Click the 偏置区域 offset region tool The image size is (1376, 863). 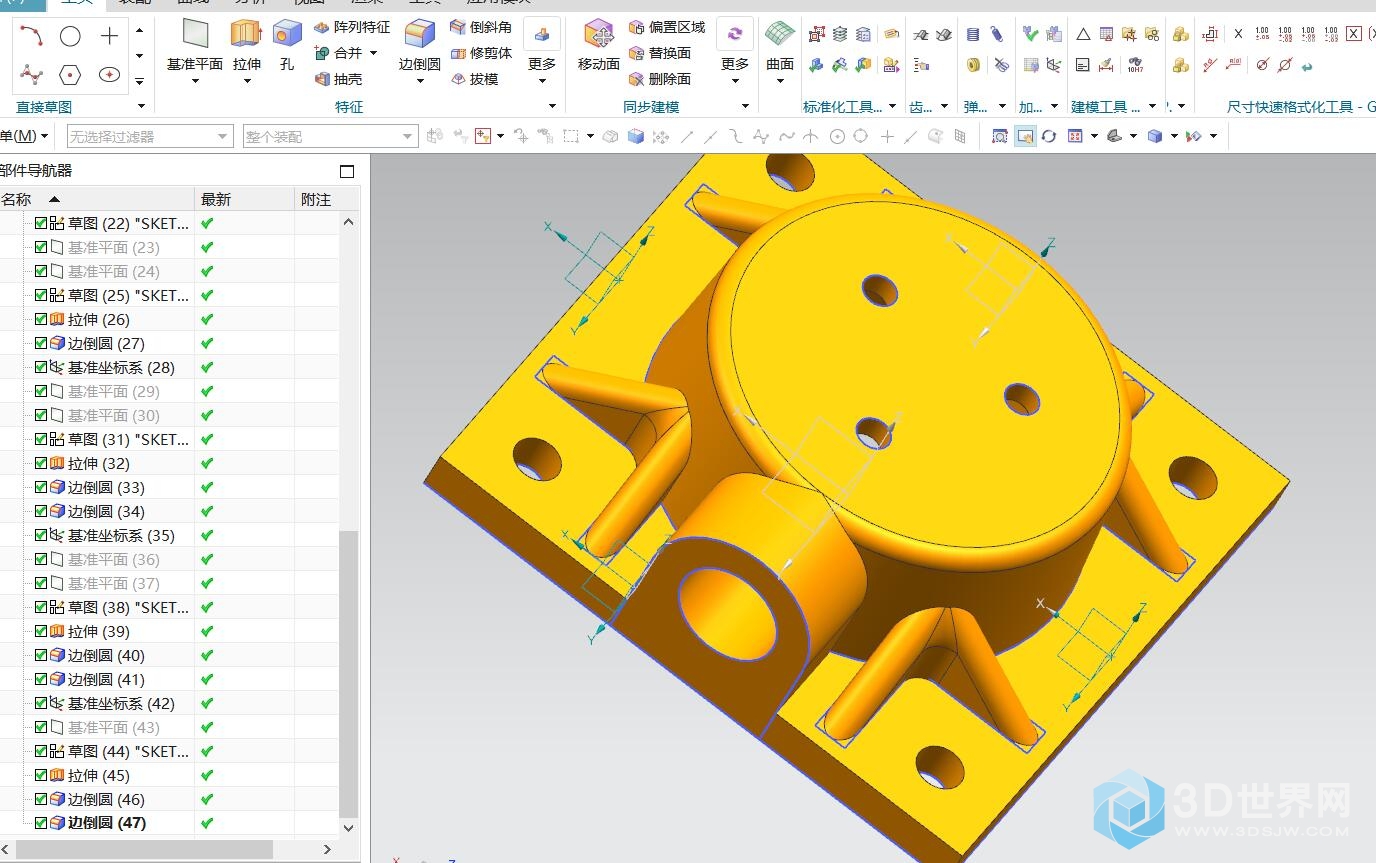coord(667,27)
